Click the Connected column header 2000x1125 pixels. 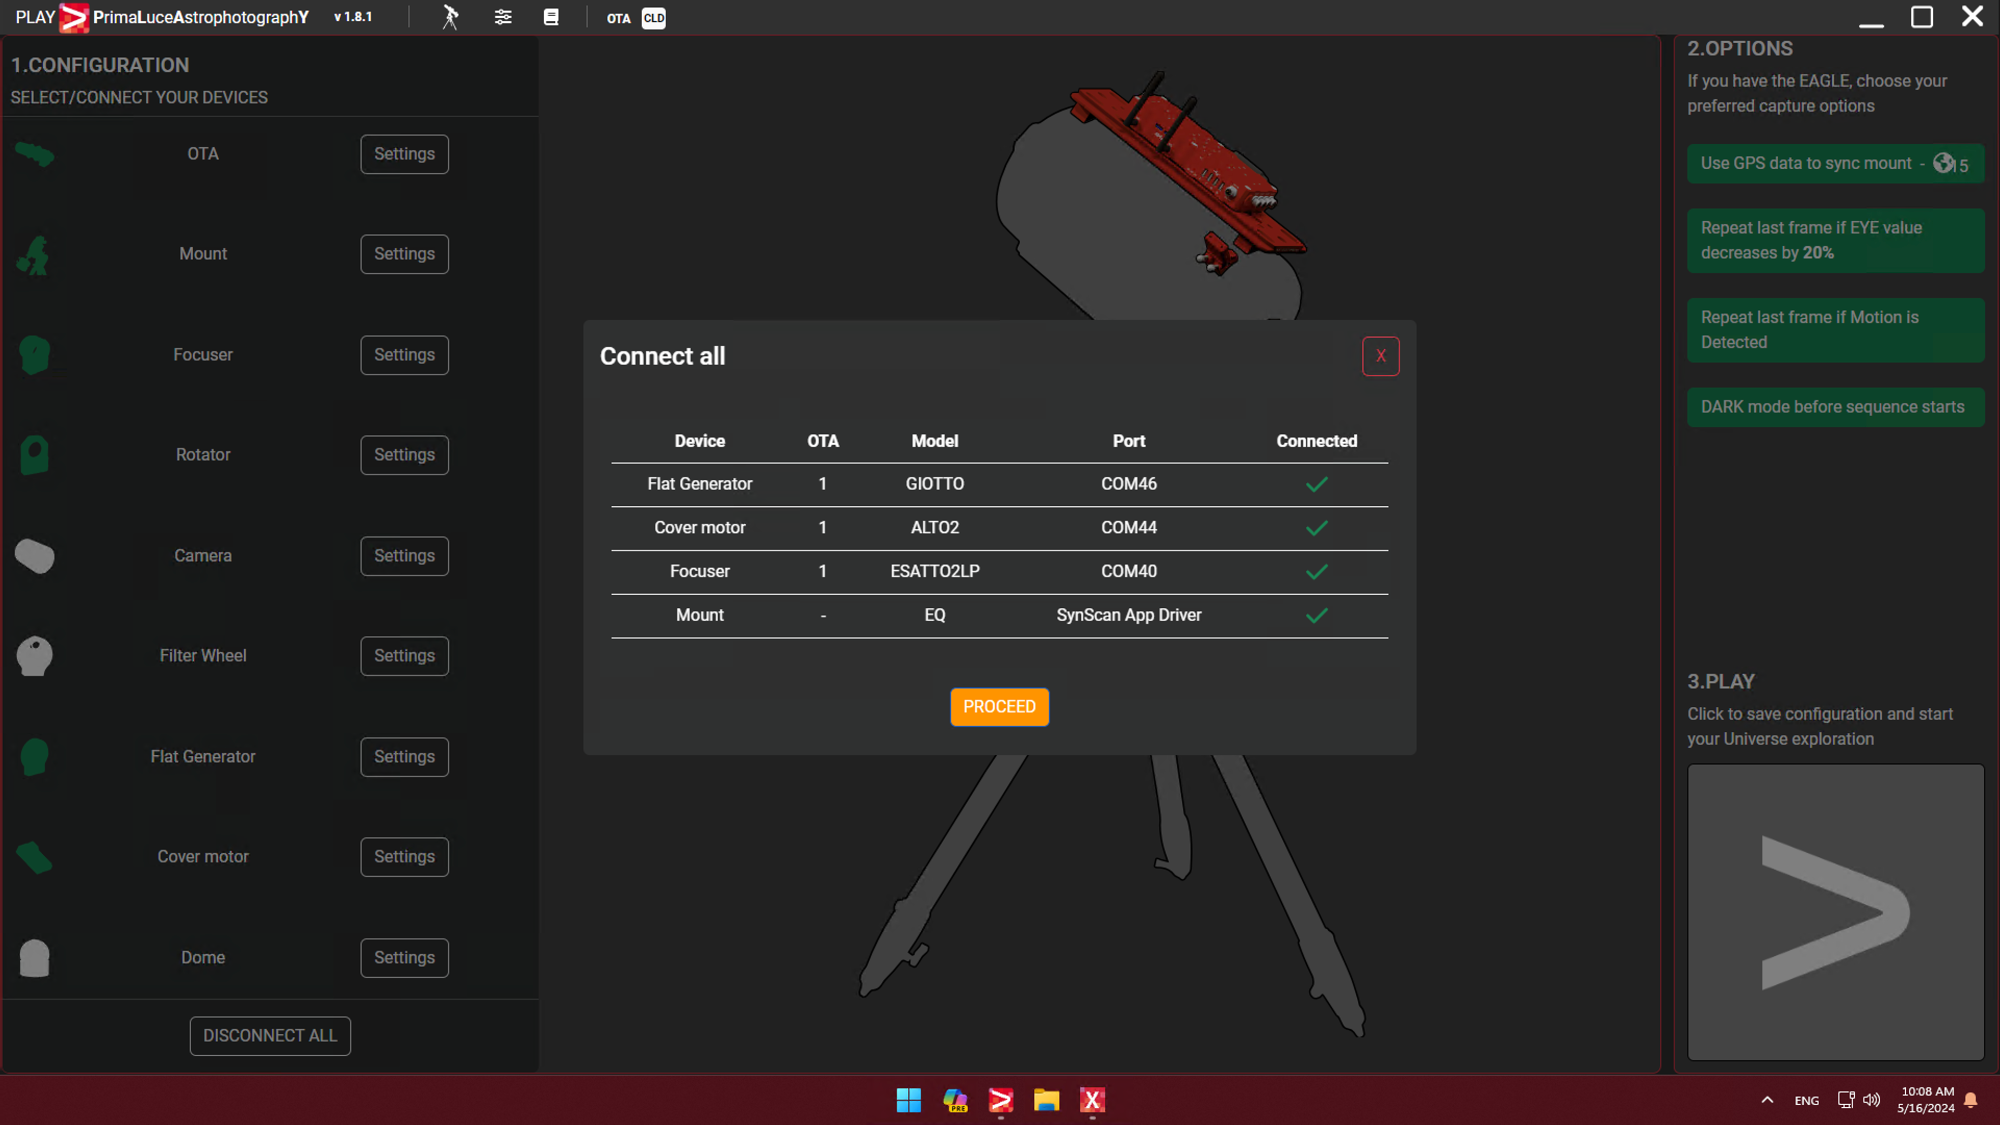tap(1316, 441)
